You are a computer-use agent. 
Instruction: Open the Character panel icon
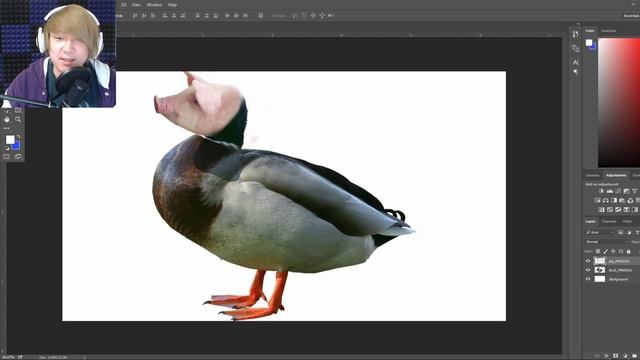(576, 62)
